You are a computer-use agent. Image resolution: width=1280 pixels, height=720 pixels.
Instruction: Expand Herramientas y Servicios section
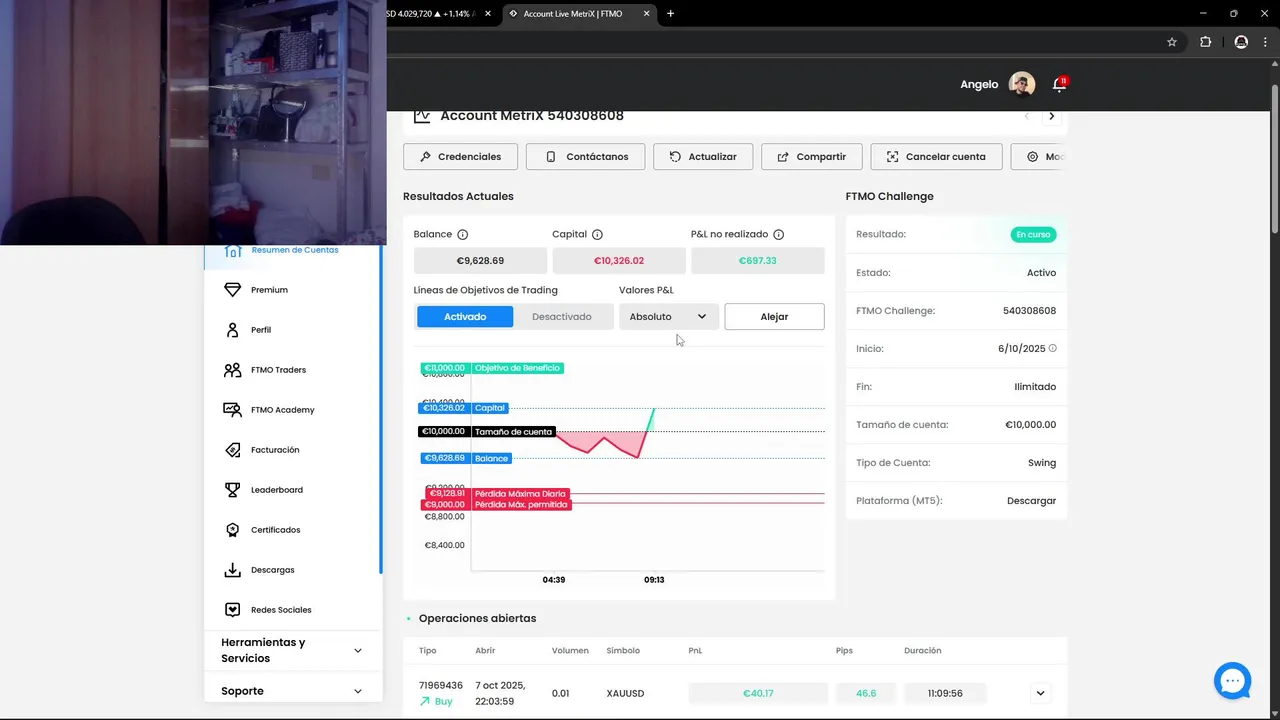292,650
